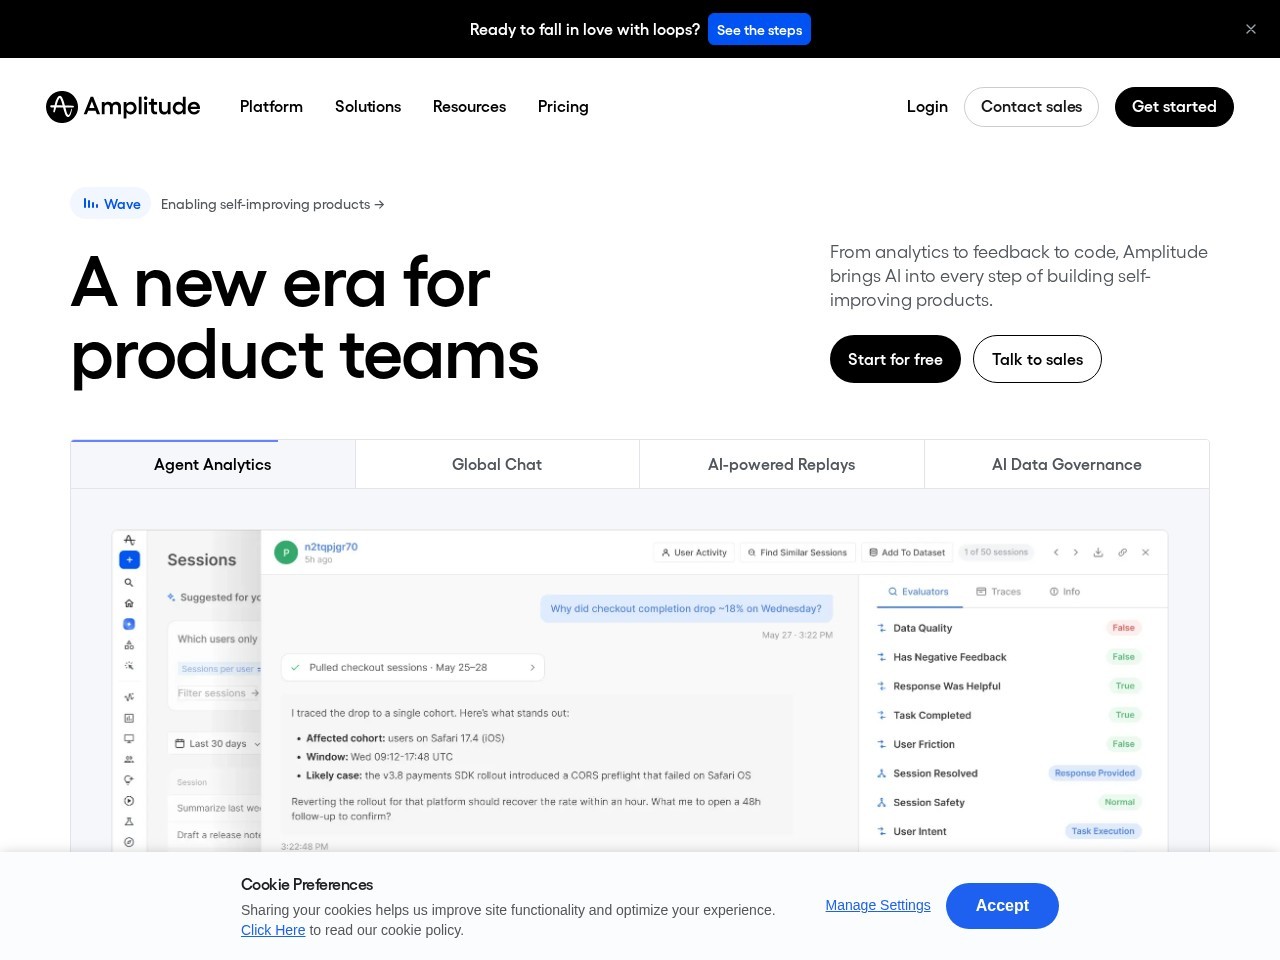This screenshot has height=960, width=1280.
Task: Expand the Pulled checkout sessions step
Action: click(x=413, y=667)
